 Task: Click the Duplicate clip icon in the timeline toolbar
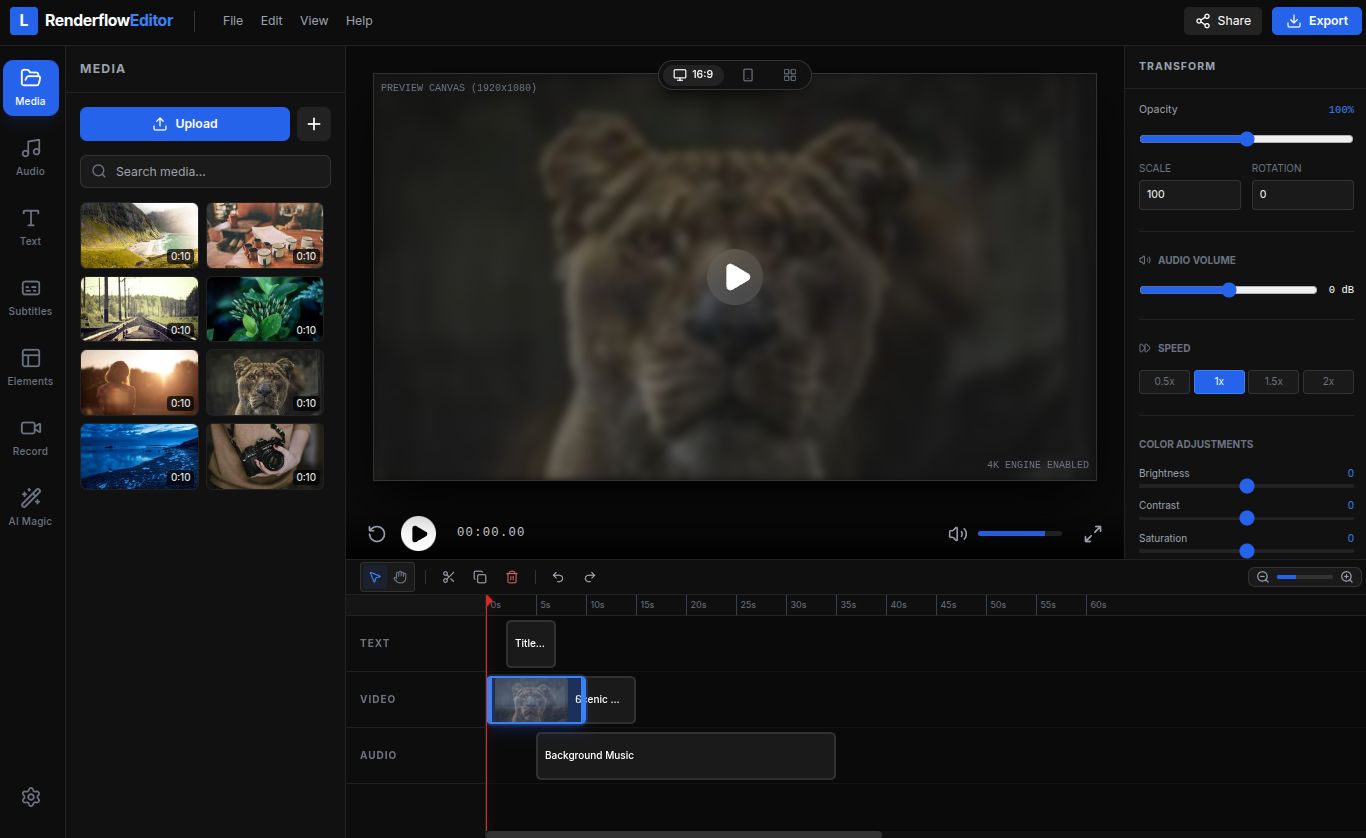click(x=480, y=577)
